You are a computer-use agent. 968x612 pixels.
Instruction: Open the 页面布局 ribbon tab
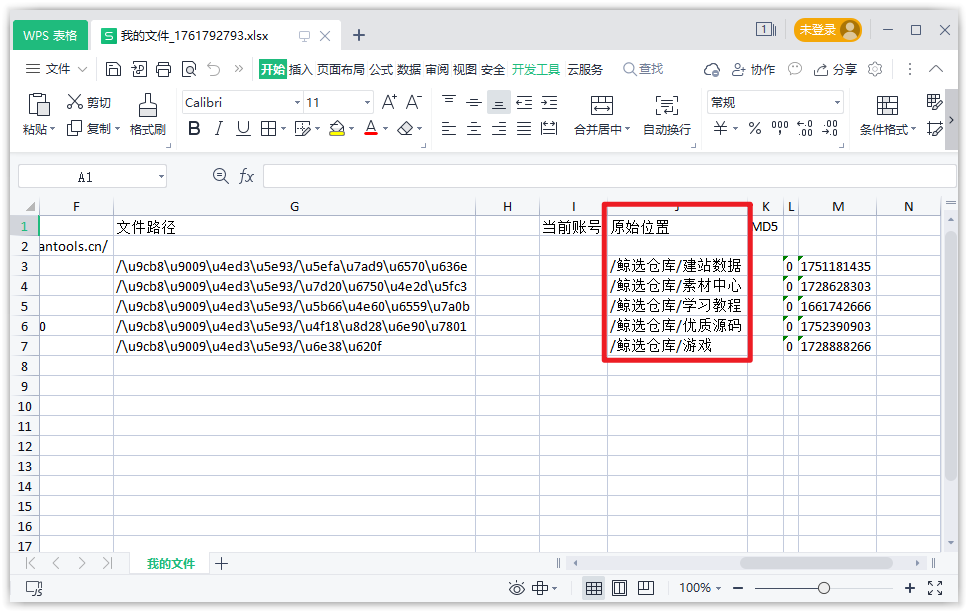click(x=341, y=69)
